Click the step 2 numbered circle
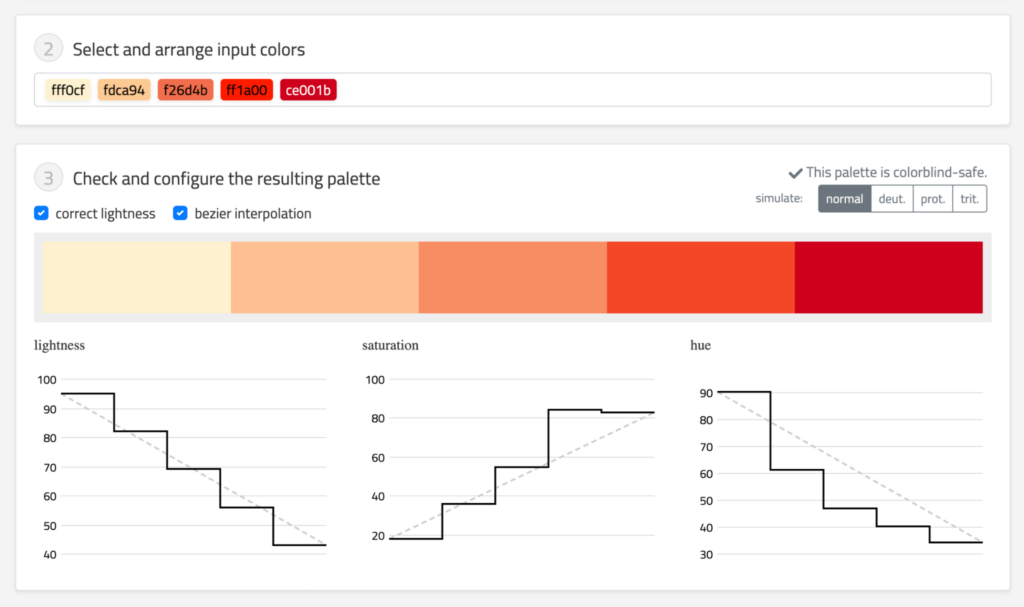 coord(48,47)
